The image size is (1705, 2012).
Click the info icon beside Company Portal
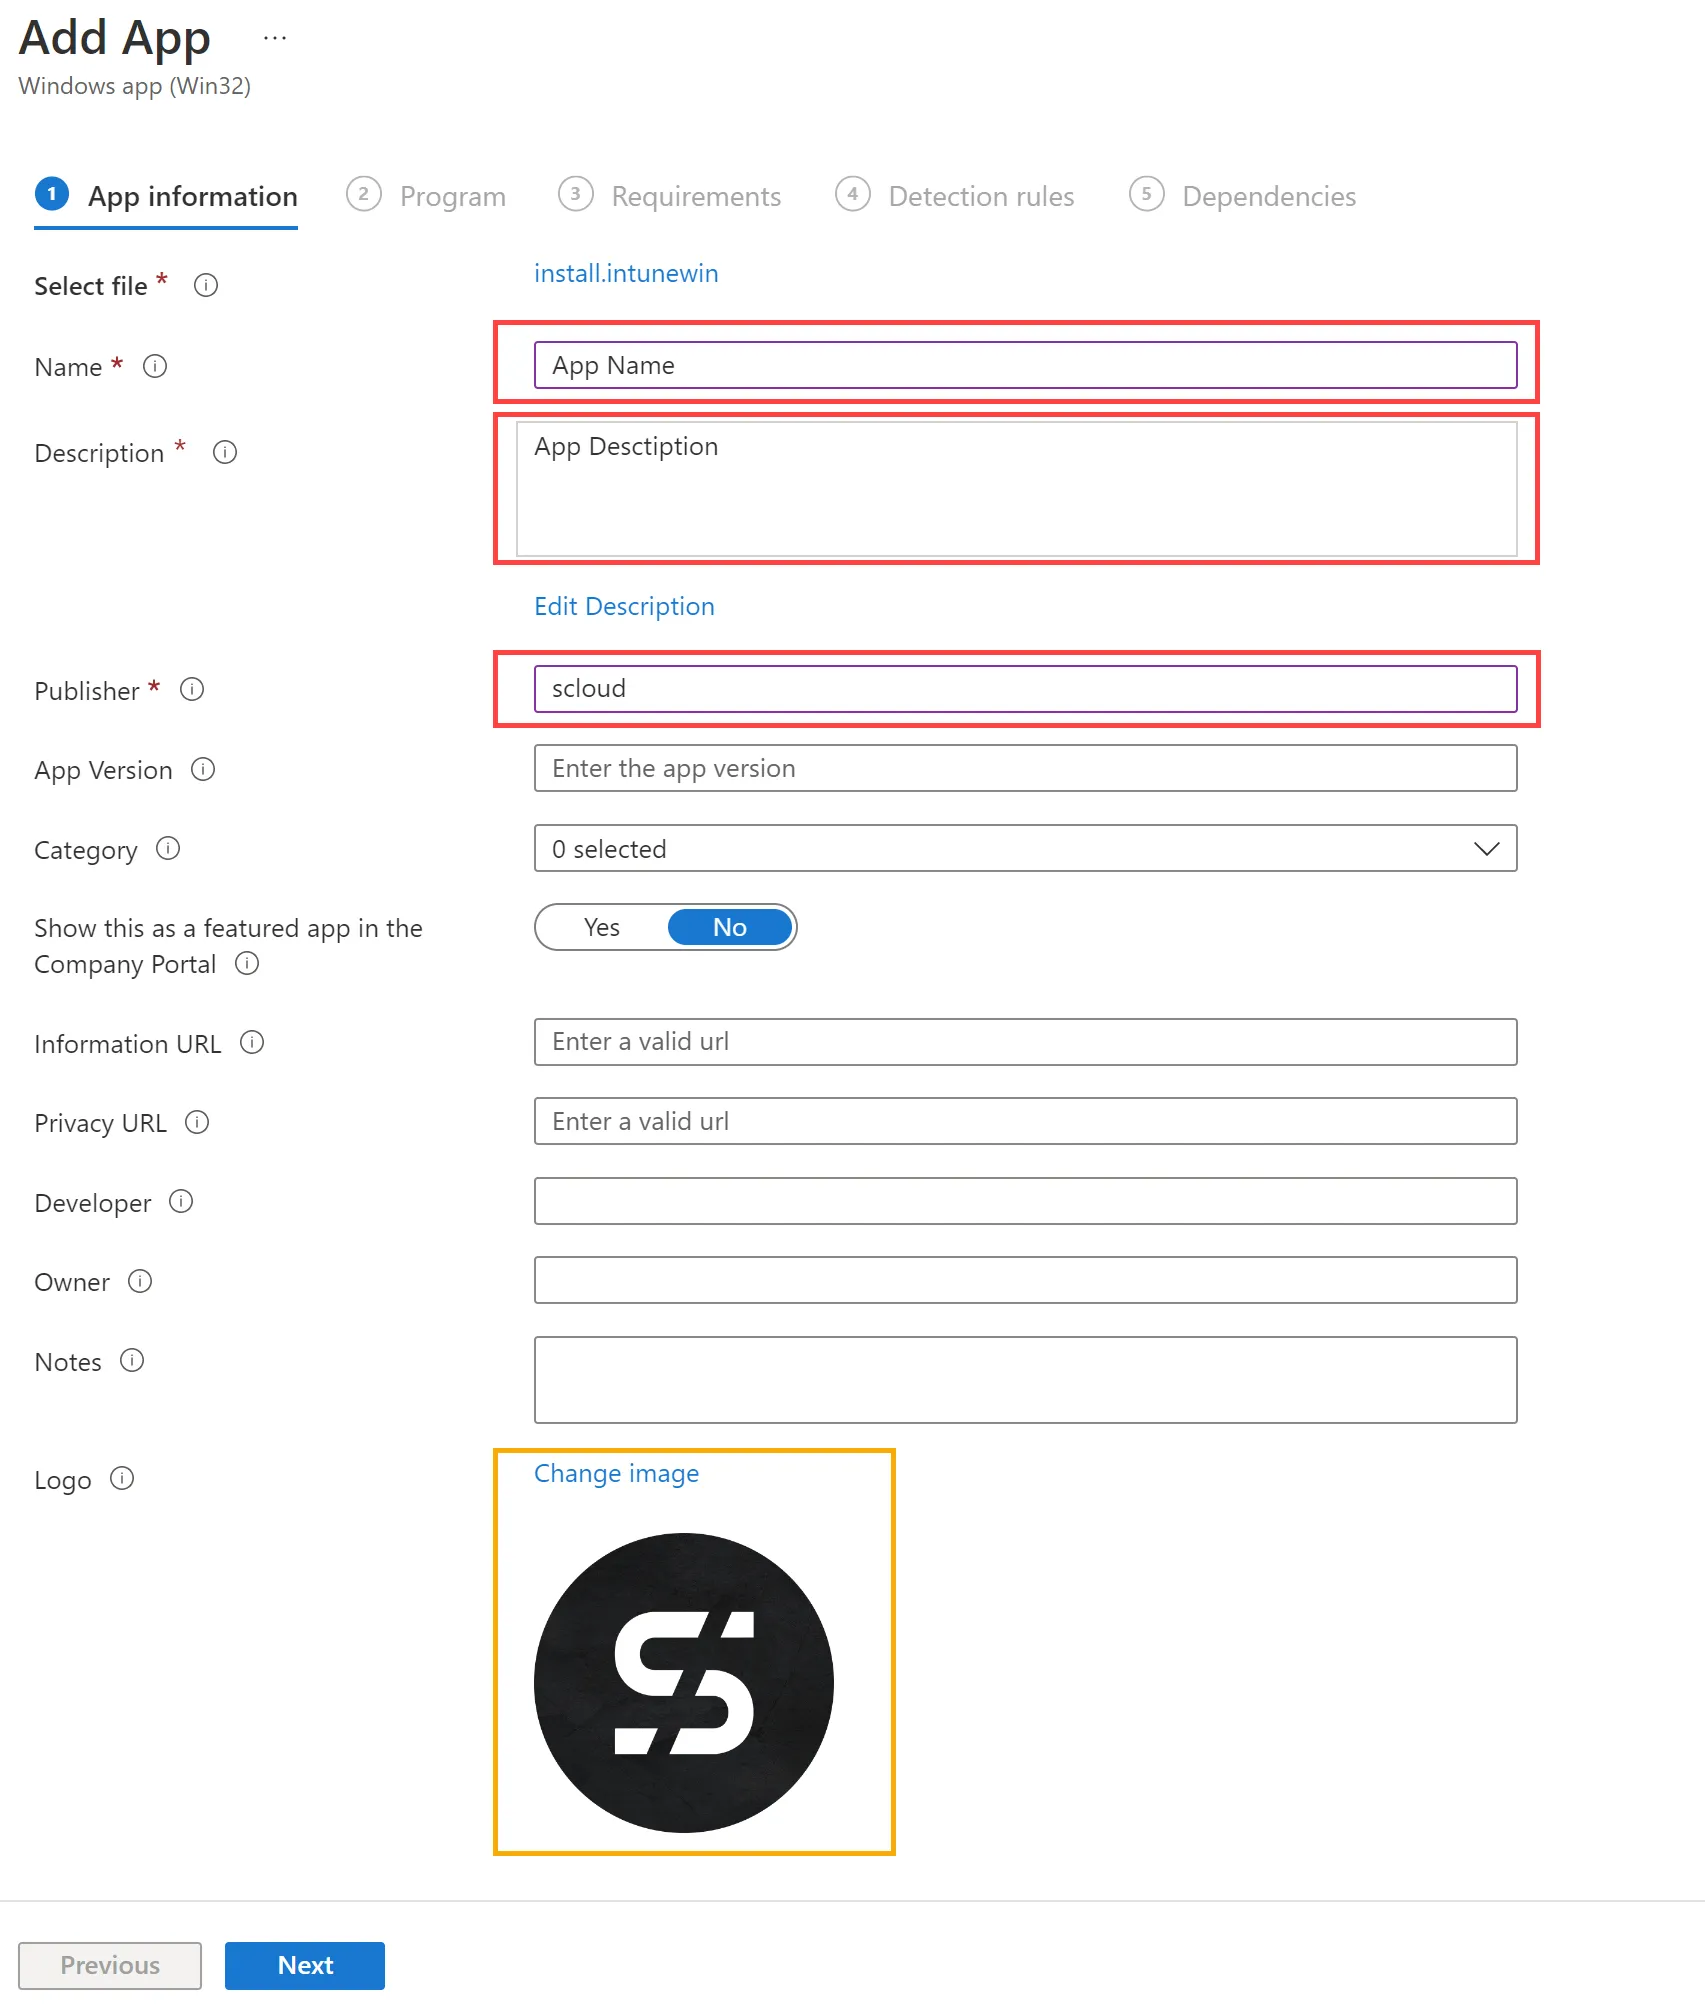[247, 963]
